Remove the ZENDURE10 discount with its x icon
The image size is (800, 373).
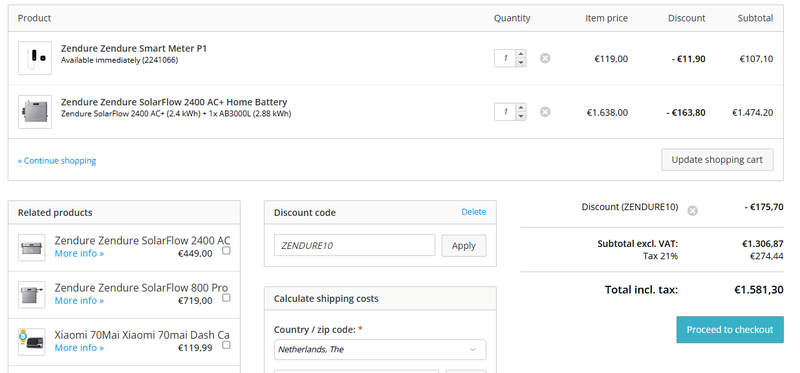click(x=692, y=211)
